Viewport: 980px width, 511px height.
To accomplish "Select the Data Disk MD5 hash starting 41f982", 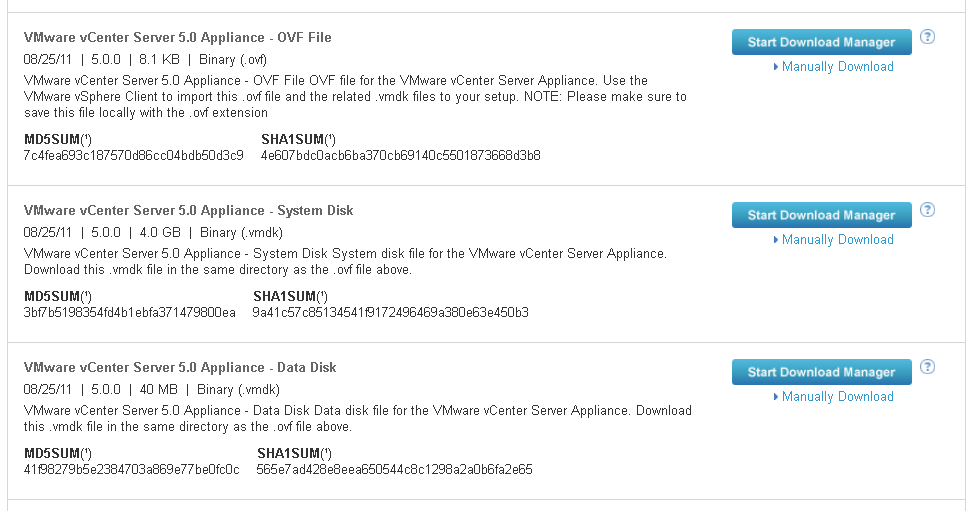I will pyautogui.click(x=131, y=469).
